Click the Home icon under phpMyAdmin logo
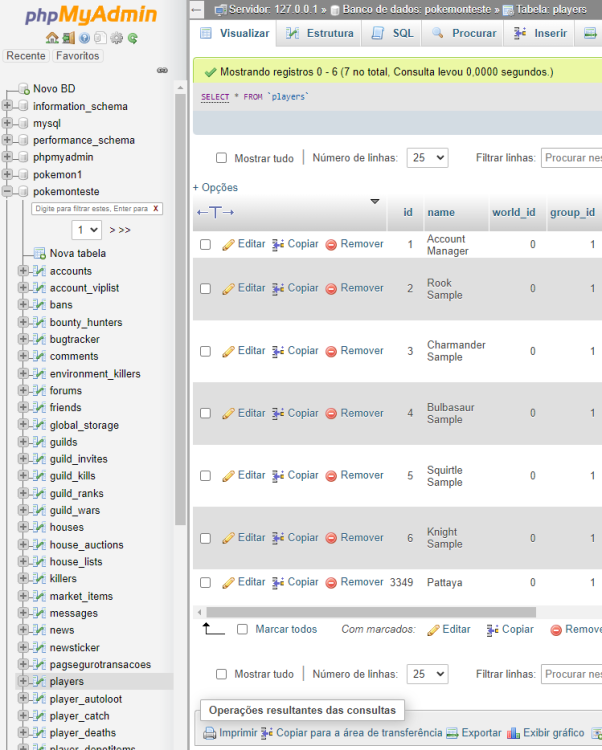This screenshot has height=750, width=602. coord(52,38)
